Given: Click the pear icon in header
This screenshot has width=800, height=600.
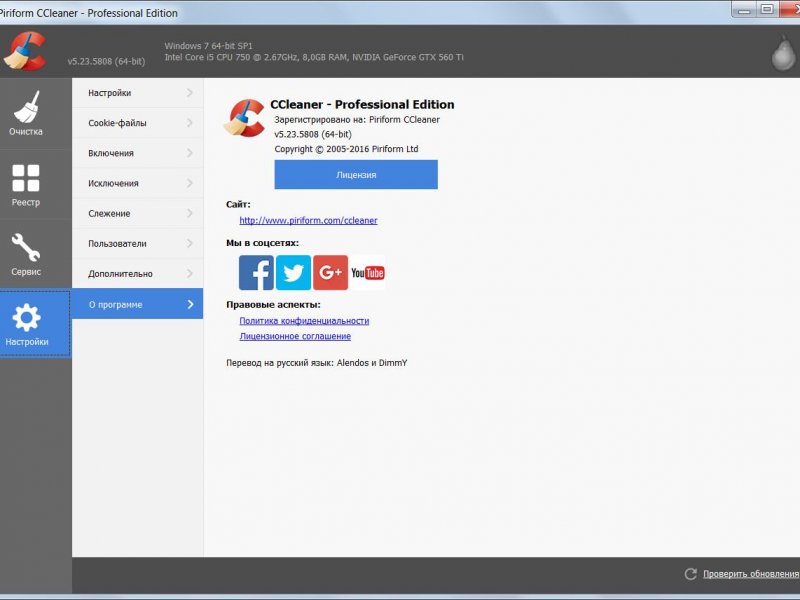Looking at the screenshot, I should (783, 53).
